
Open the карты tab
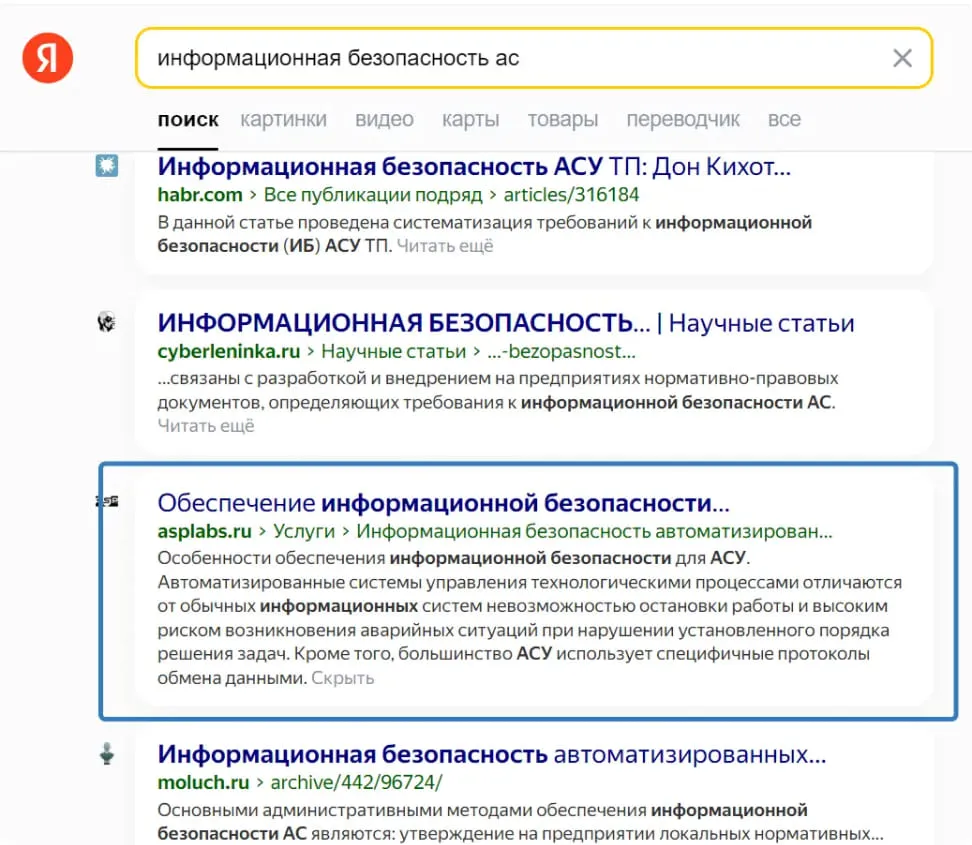pos(470,118)
